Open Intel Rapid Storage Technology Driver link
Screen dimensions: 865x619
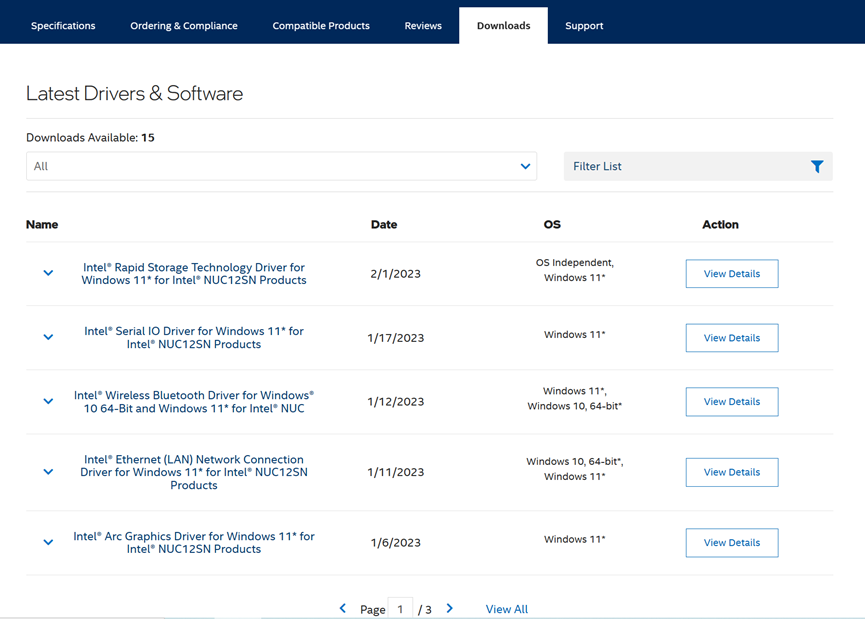pyautogui.click(x=194, y=274)
